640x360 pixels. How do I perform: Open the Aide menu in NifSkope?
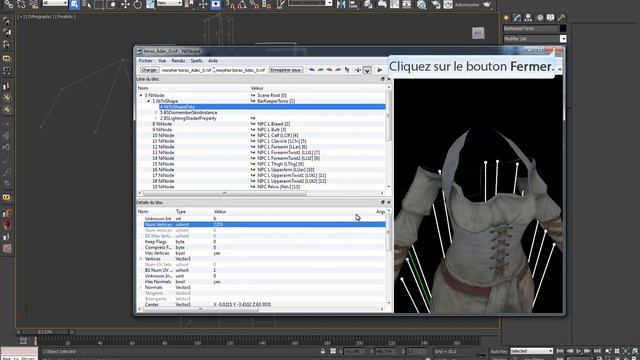point(213,61)
